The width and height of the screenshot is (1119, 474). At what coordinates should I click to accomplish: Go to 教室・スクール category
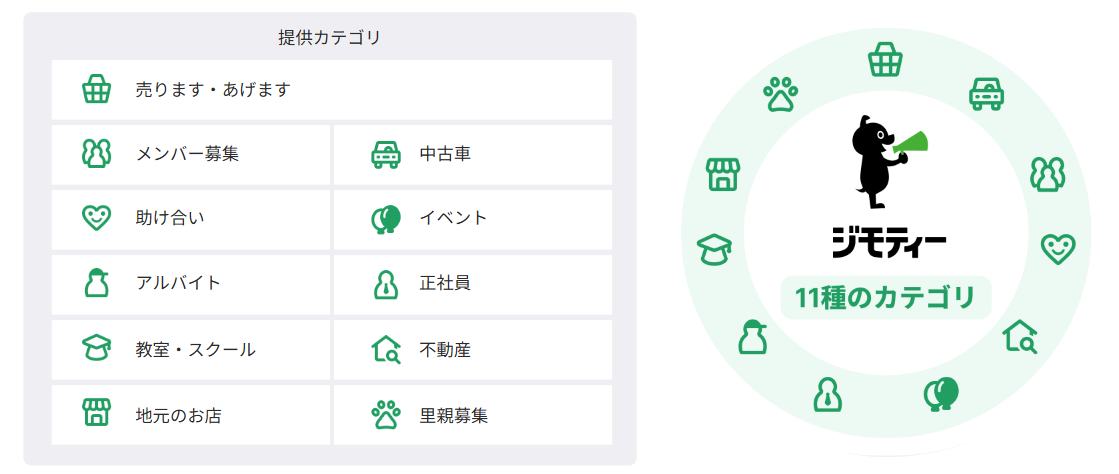point(191,349)
